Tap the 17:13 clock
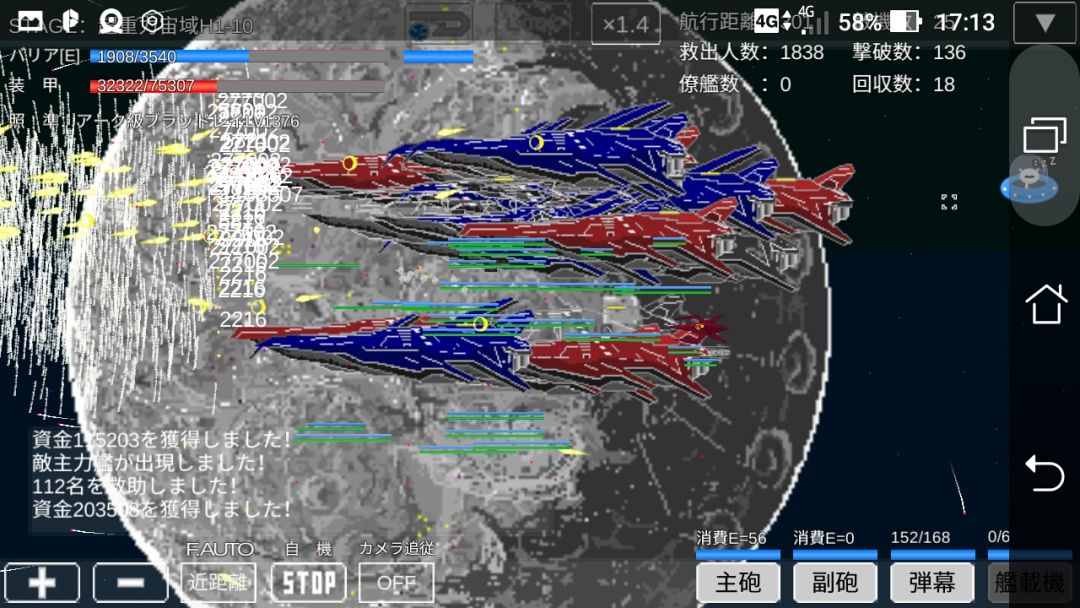Viewport: 1080px width, 608px height. [x=965, y=22]
